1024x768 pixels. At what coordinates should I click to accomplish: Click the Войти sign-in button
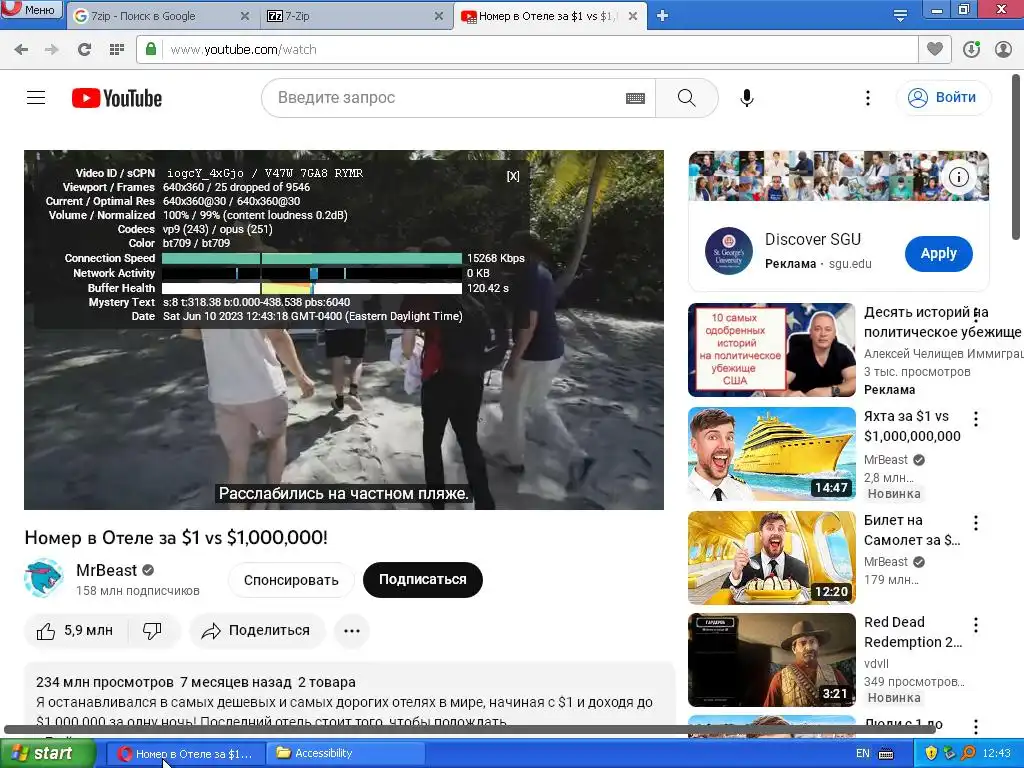pos(943,98)
